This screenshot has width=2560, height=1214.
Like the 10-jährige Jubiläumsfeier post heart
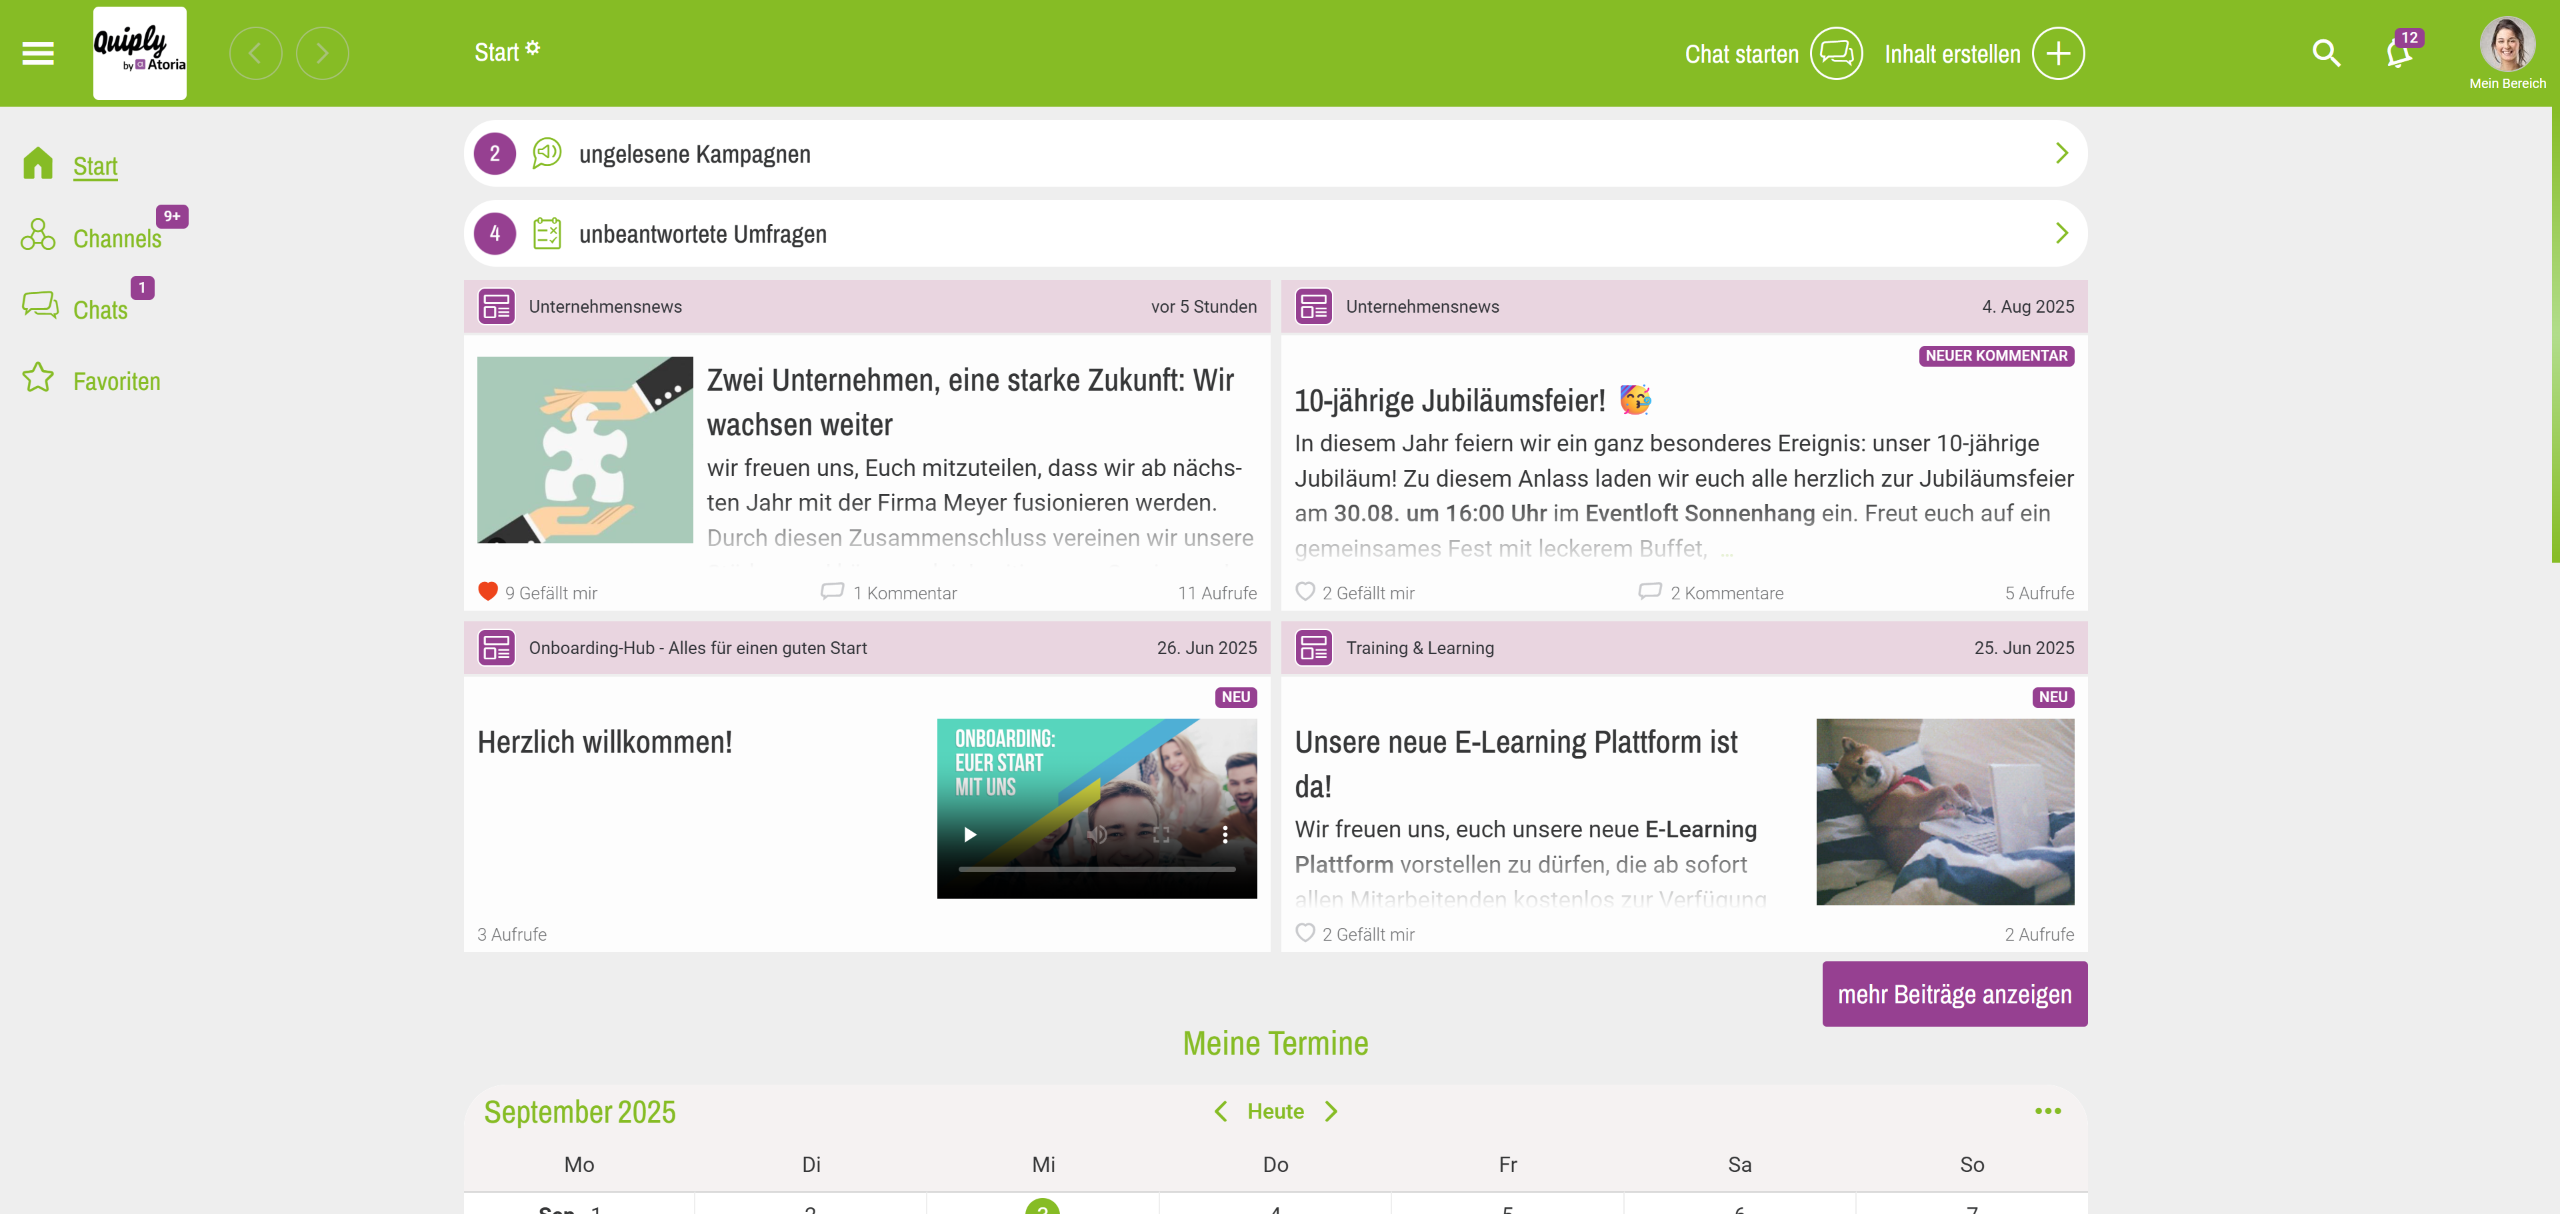1305,591
